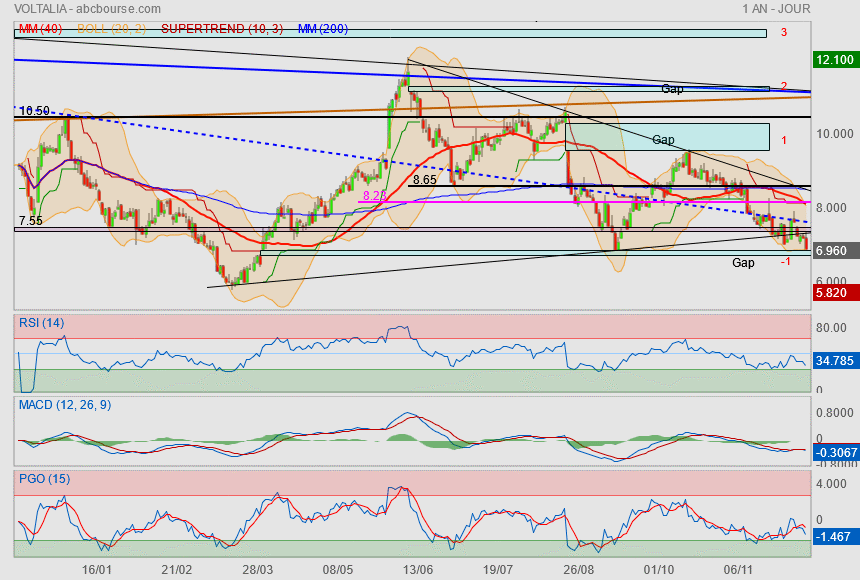Click the large Gap box labeled 1
This screenshot has height=580, width=860.
667,137
